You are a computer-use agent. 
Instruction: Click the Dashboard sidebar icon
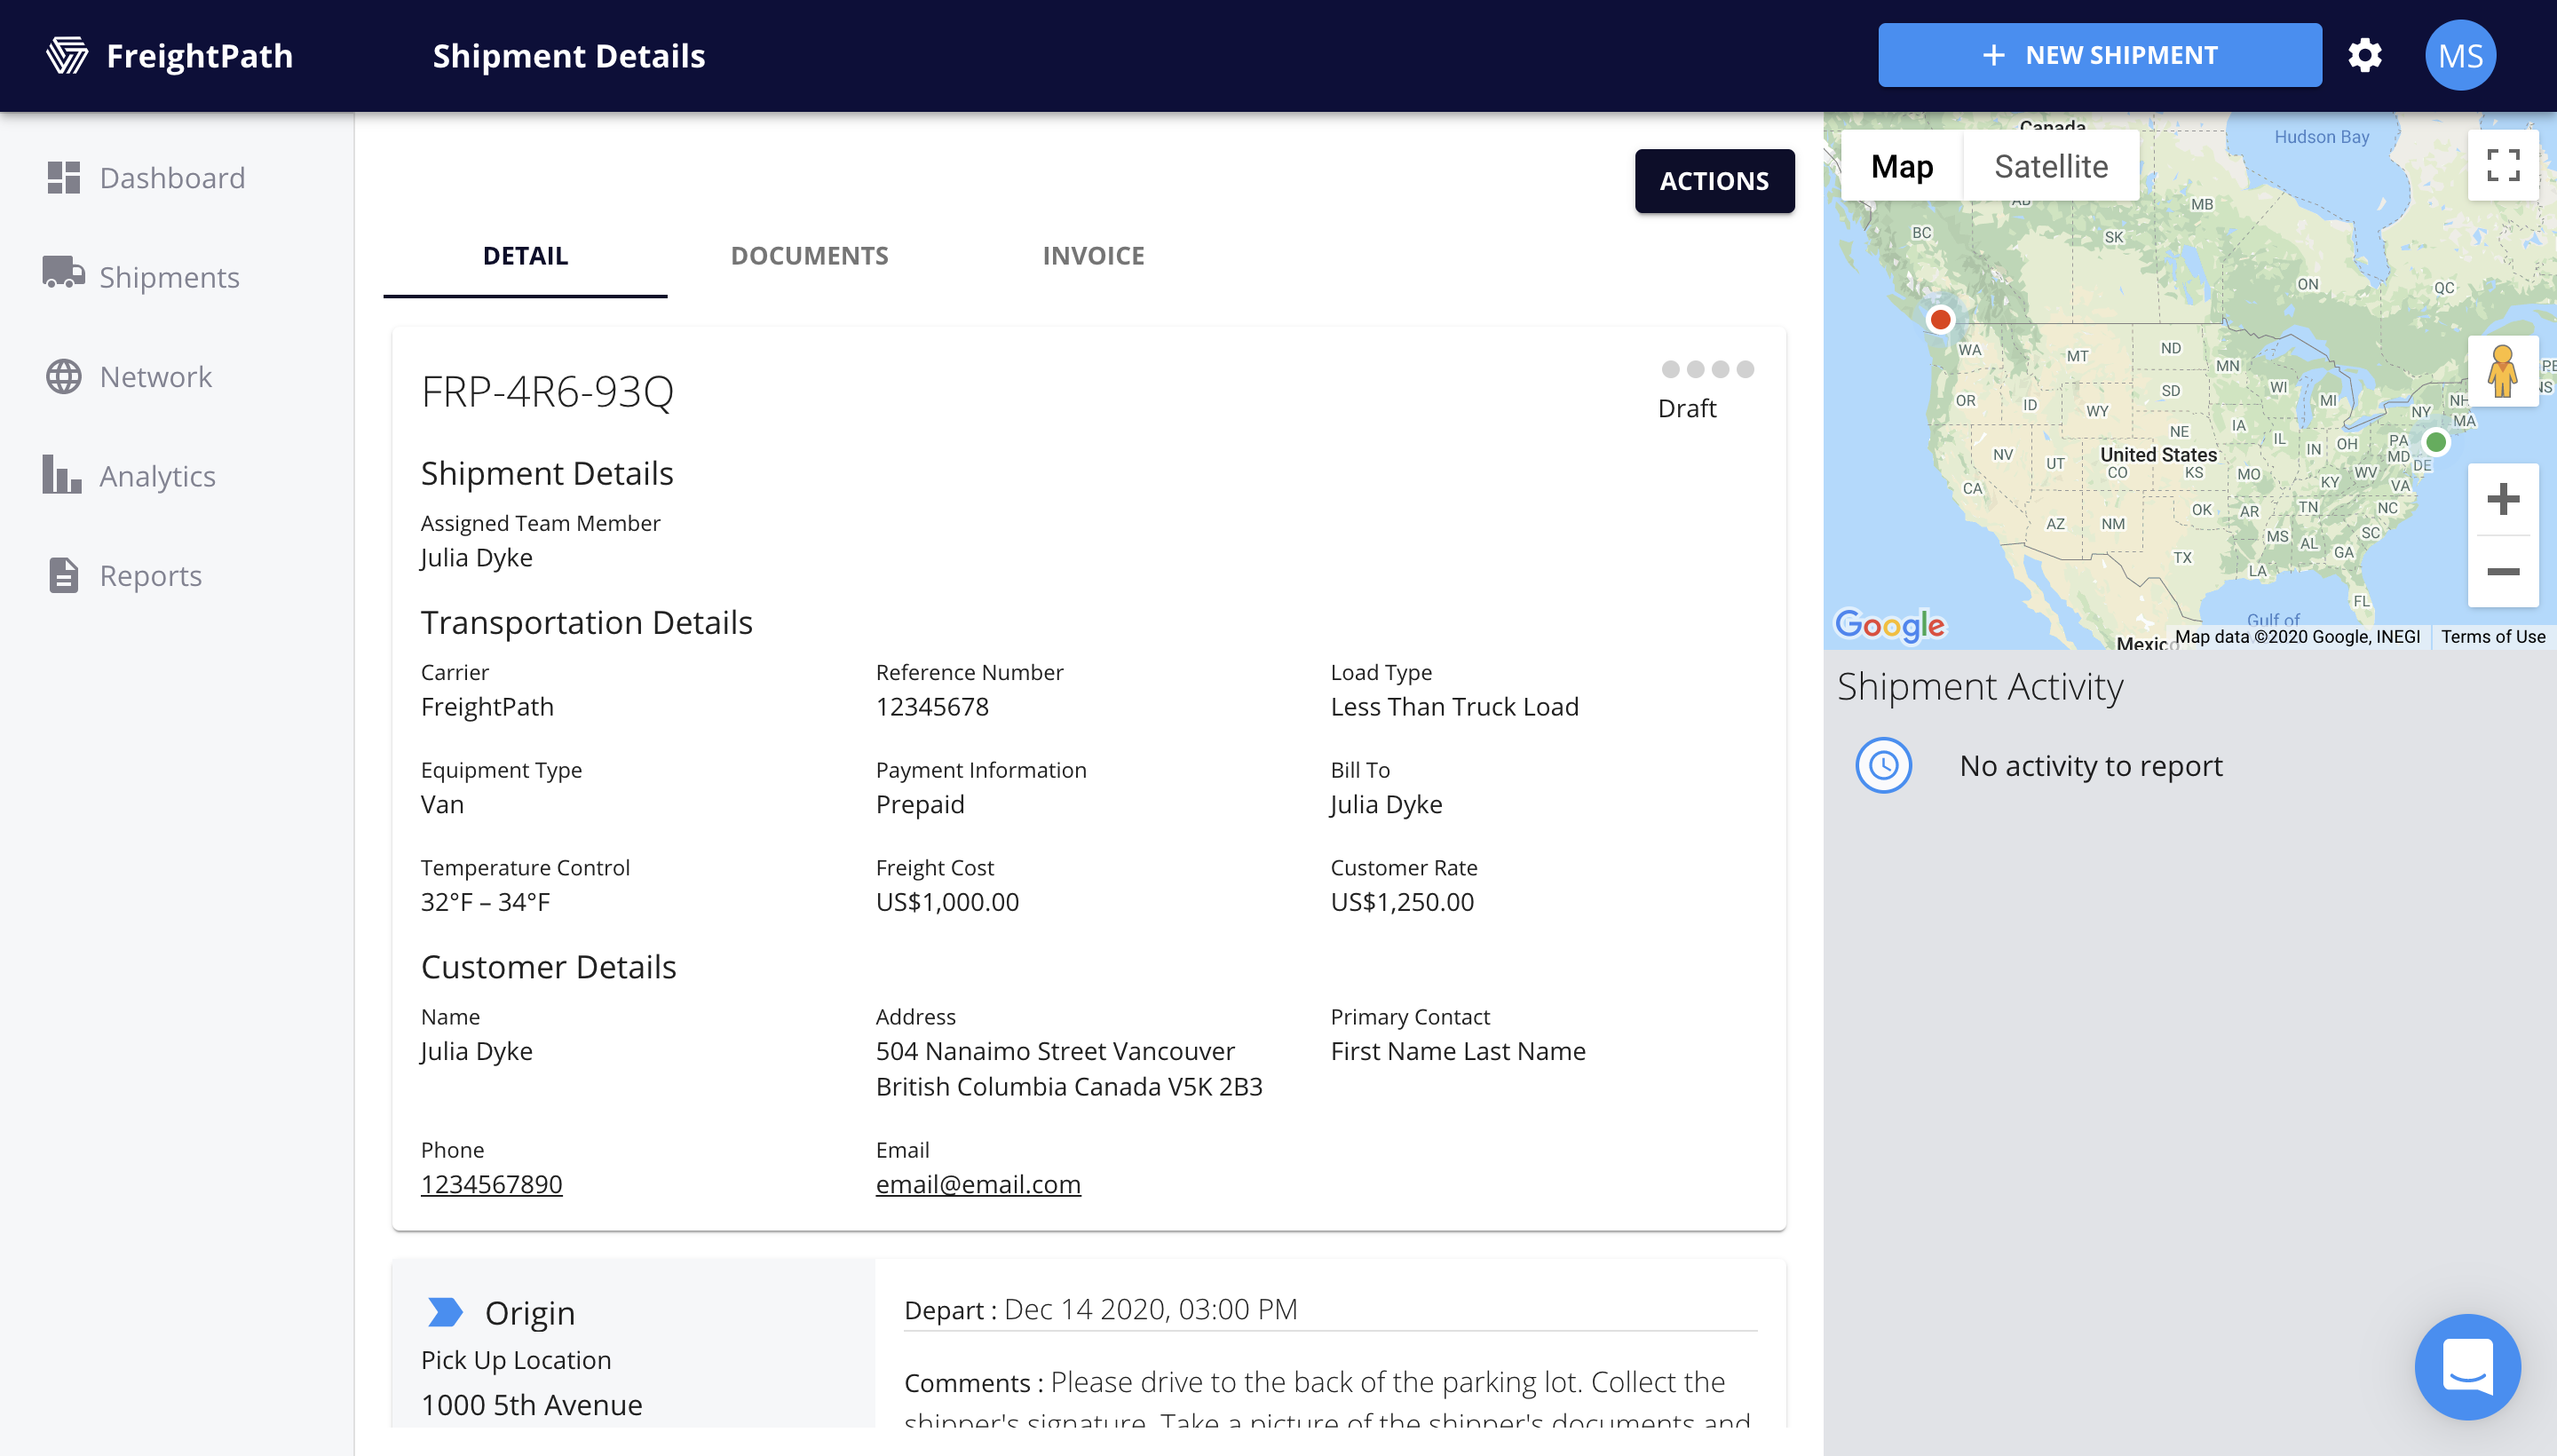pos(63,177)
